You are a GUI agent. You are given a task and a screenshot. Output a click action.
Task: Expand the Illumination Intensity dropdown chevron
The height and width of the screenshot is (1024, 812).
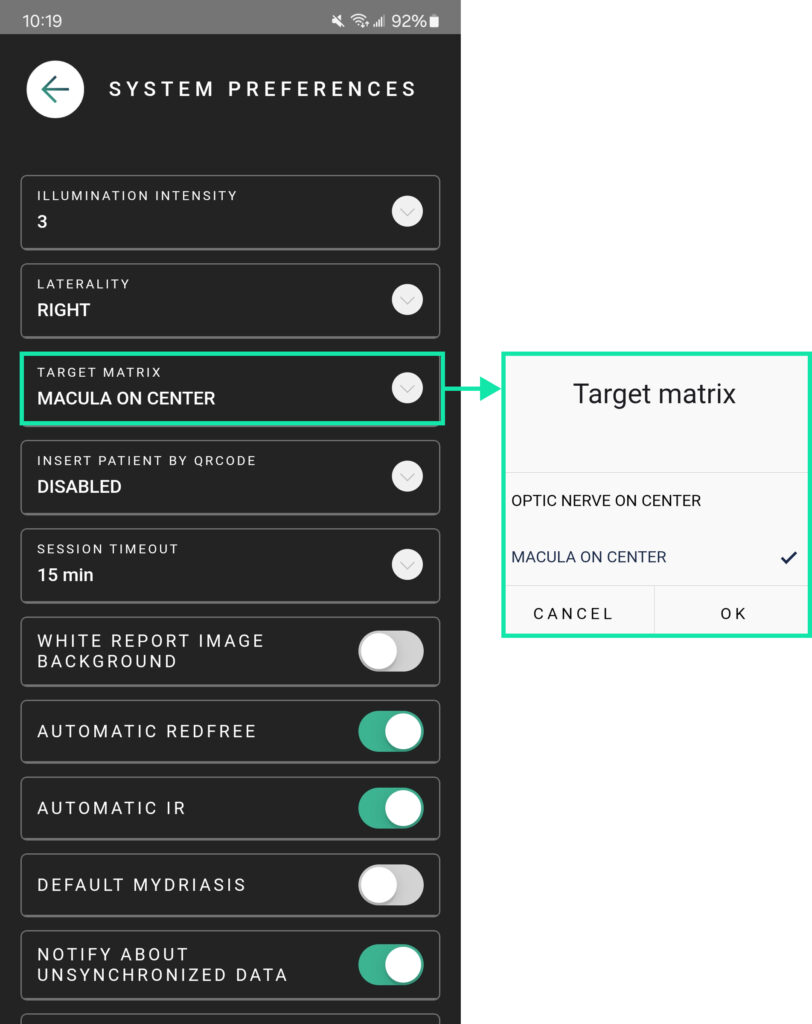(x=407, y=212)
